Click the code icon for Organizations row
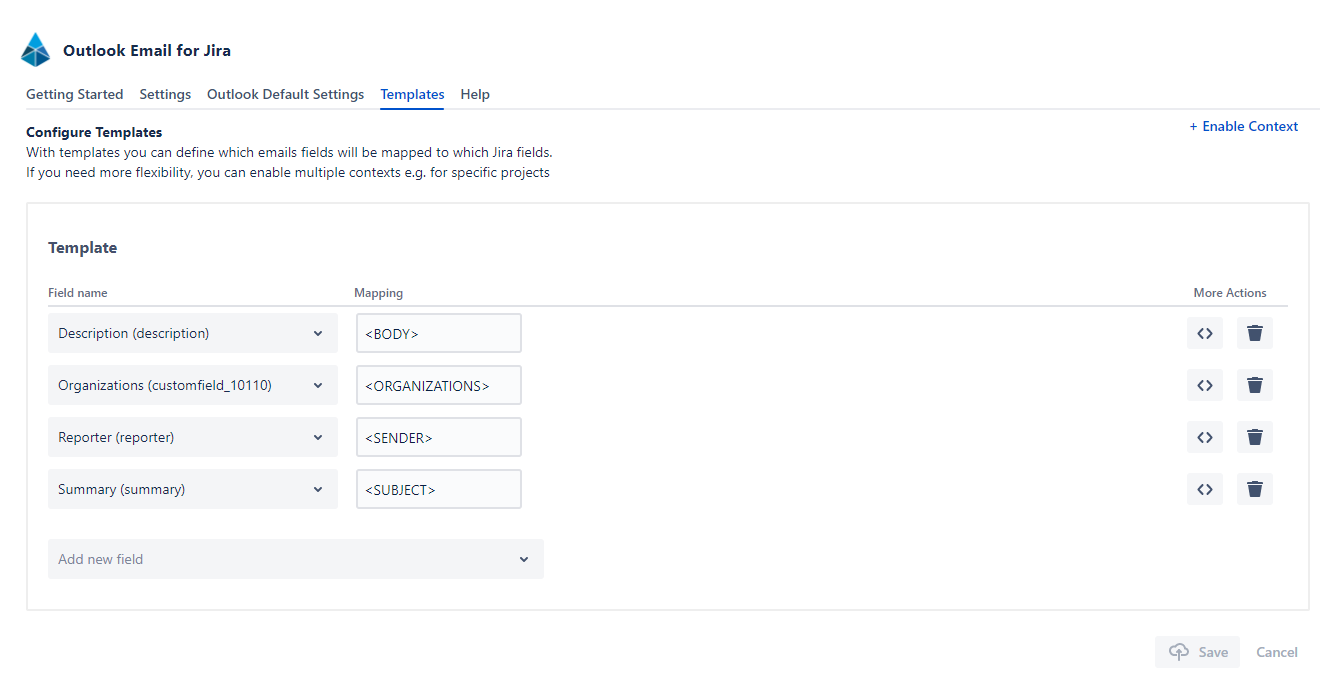Image resolution: width=1320 pixels, height=682 pixels. pos(1205,385)
